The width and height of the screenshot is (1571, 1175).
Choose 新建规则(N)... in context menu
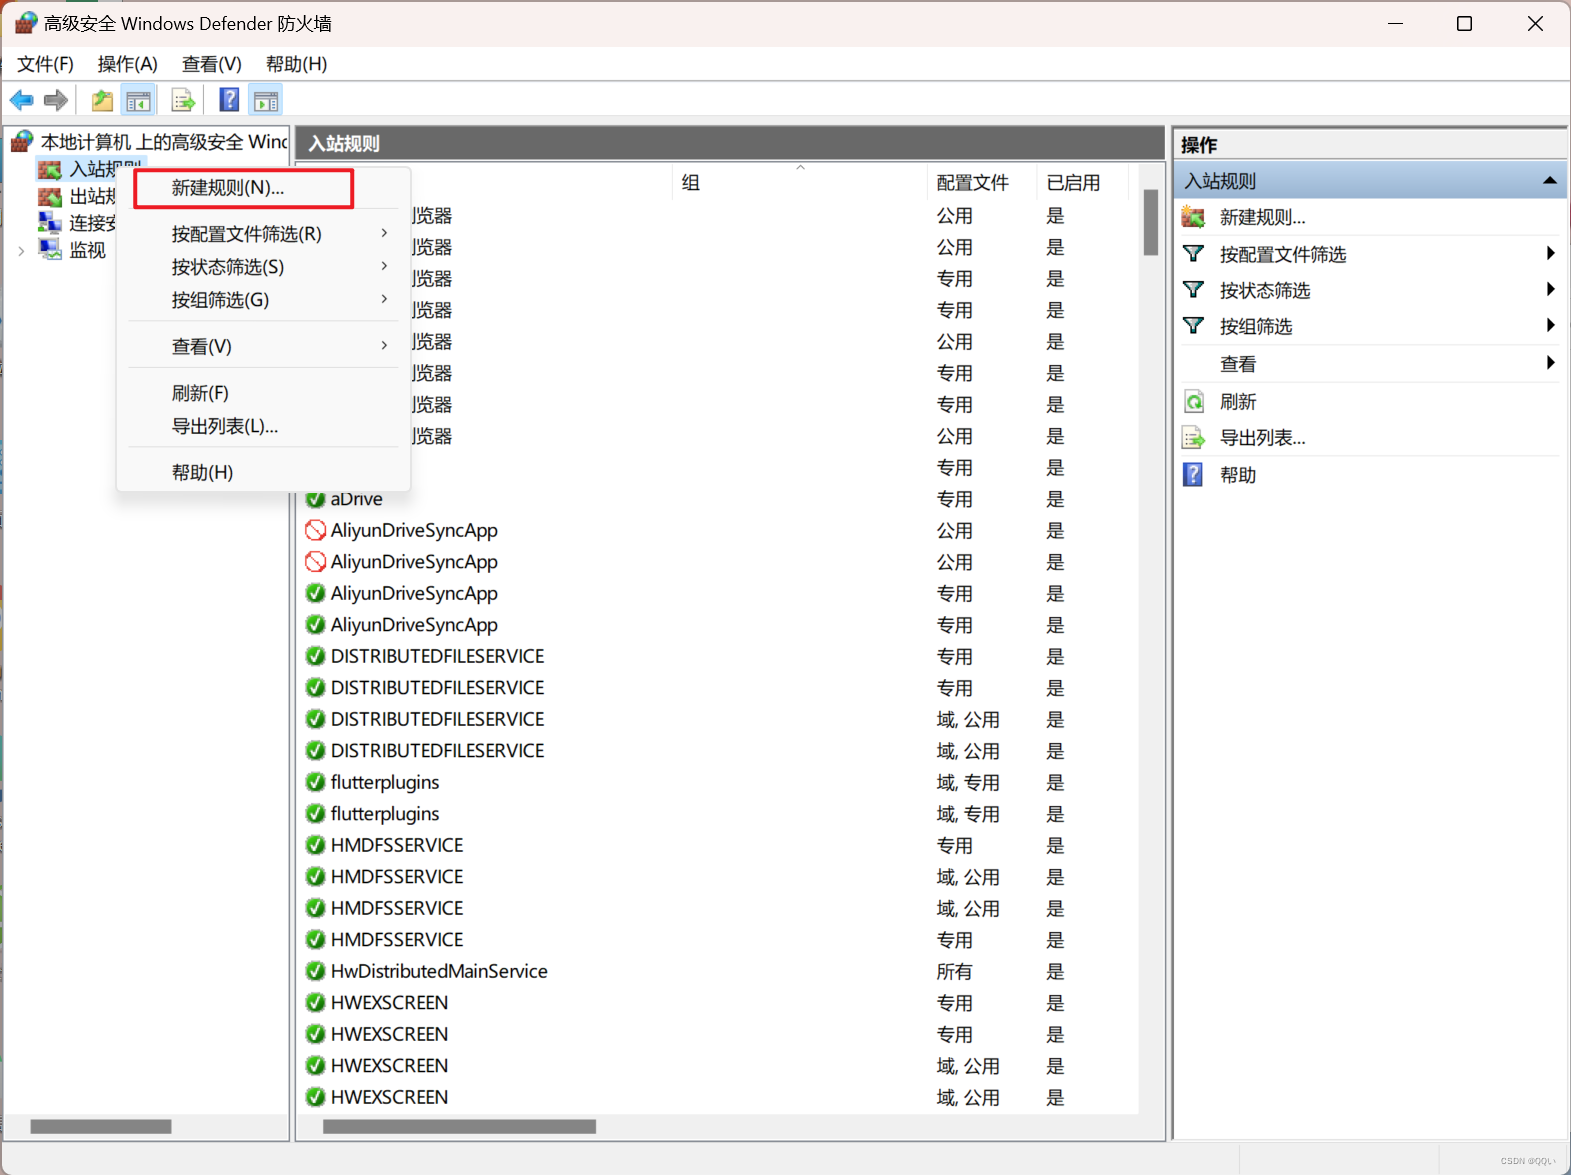pyautogui.click(x=244, y=188)
